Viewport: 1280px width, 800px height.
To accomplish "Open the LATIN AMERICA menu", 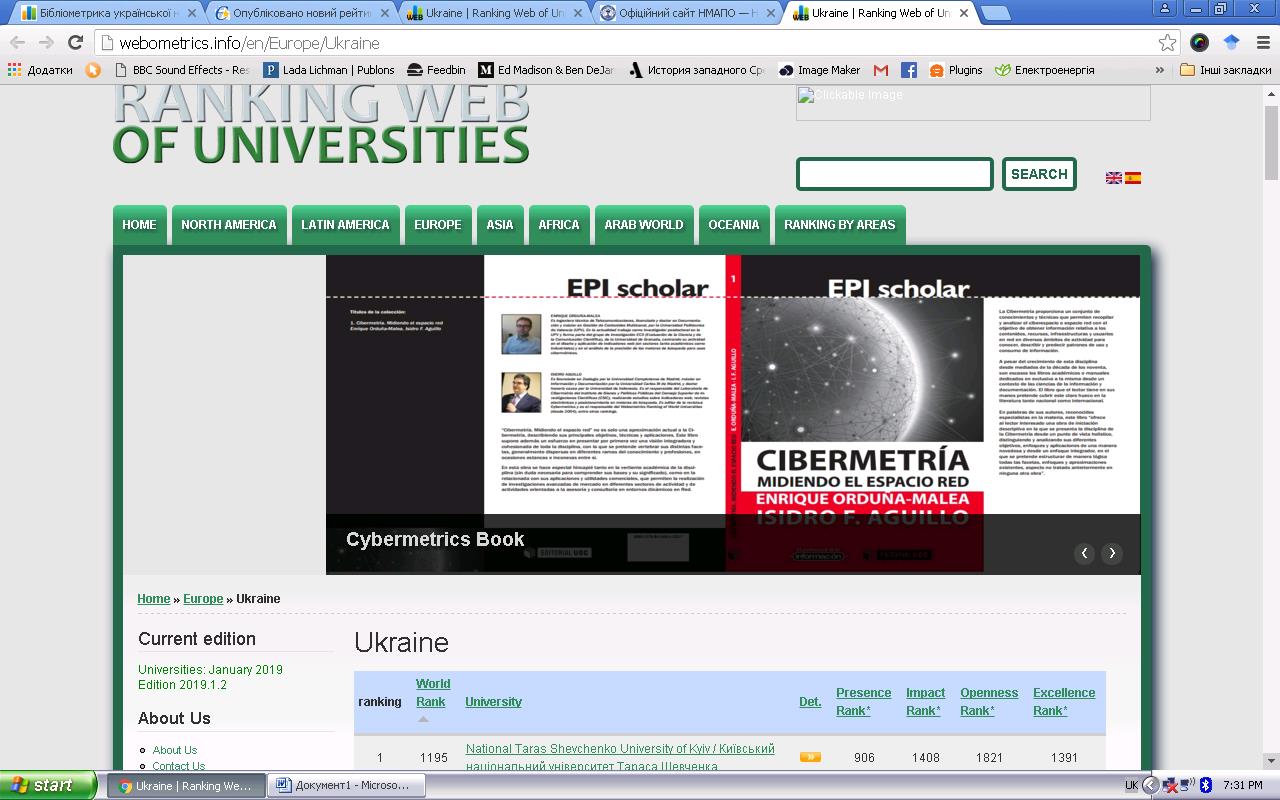I will (x=345, y=225).
